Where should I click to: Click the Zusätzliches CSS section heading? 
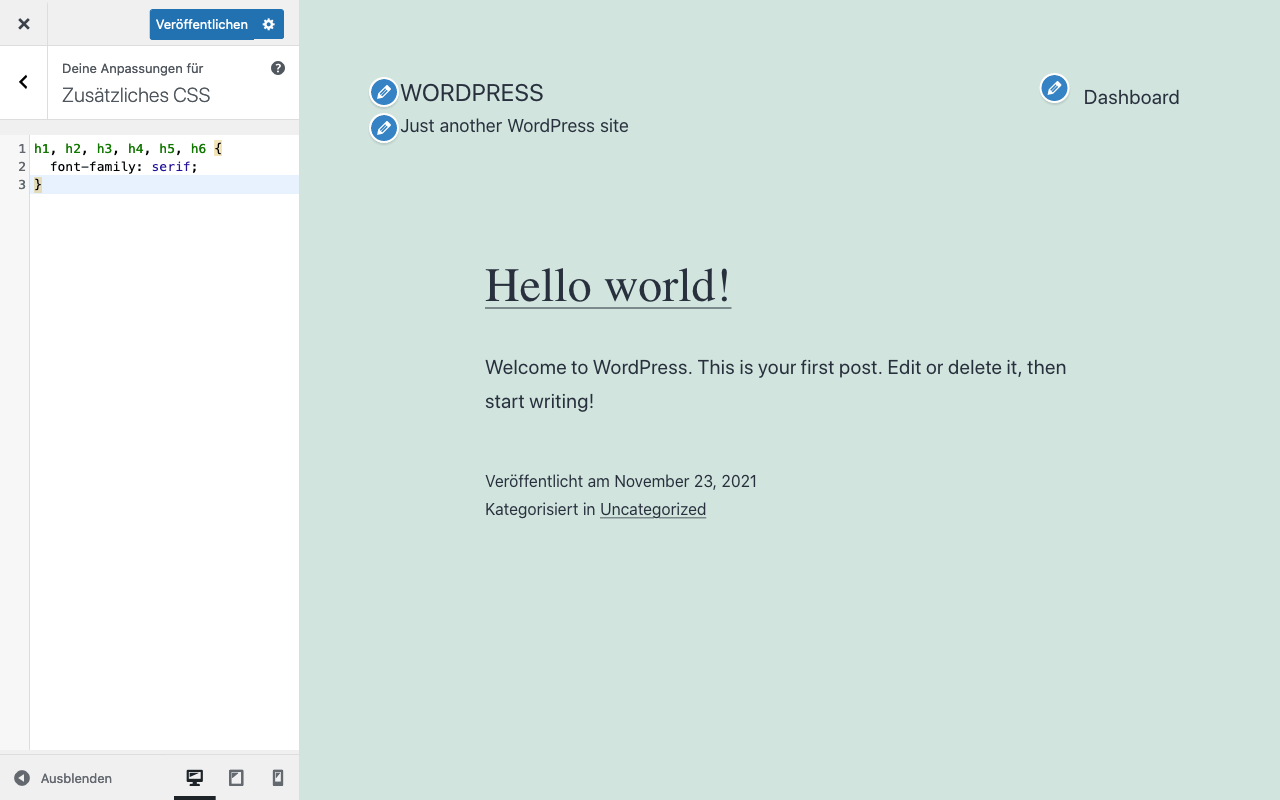point(136,96)
